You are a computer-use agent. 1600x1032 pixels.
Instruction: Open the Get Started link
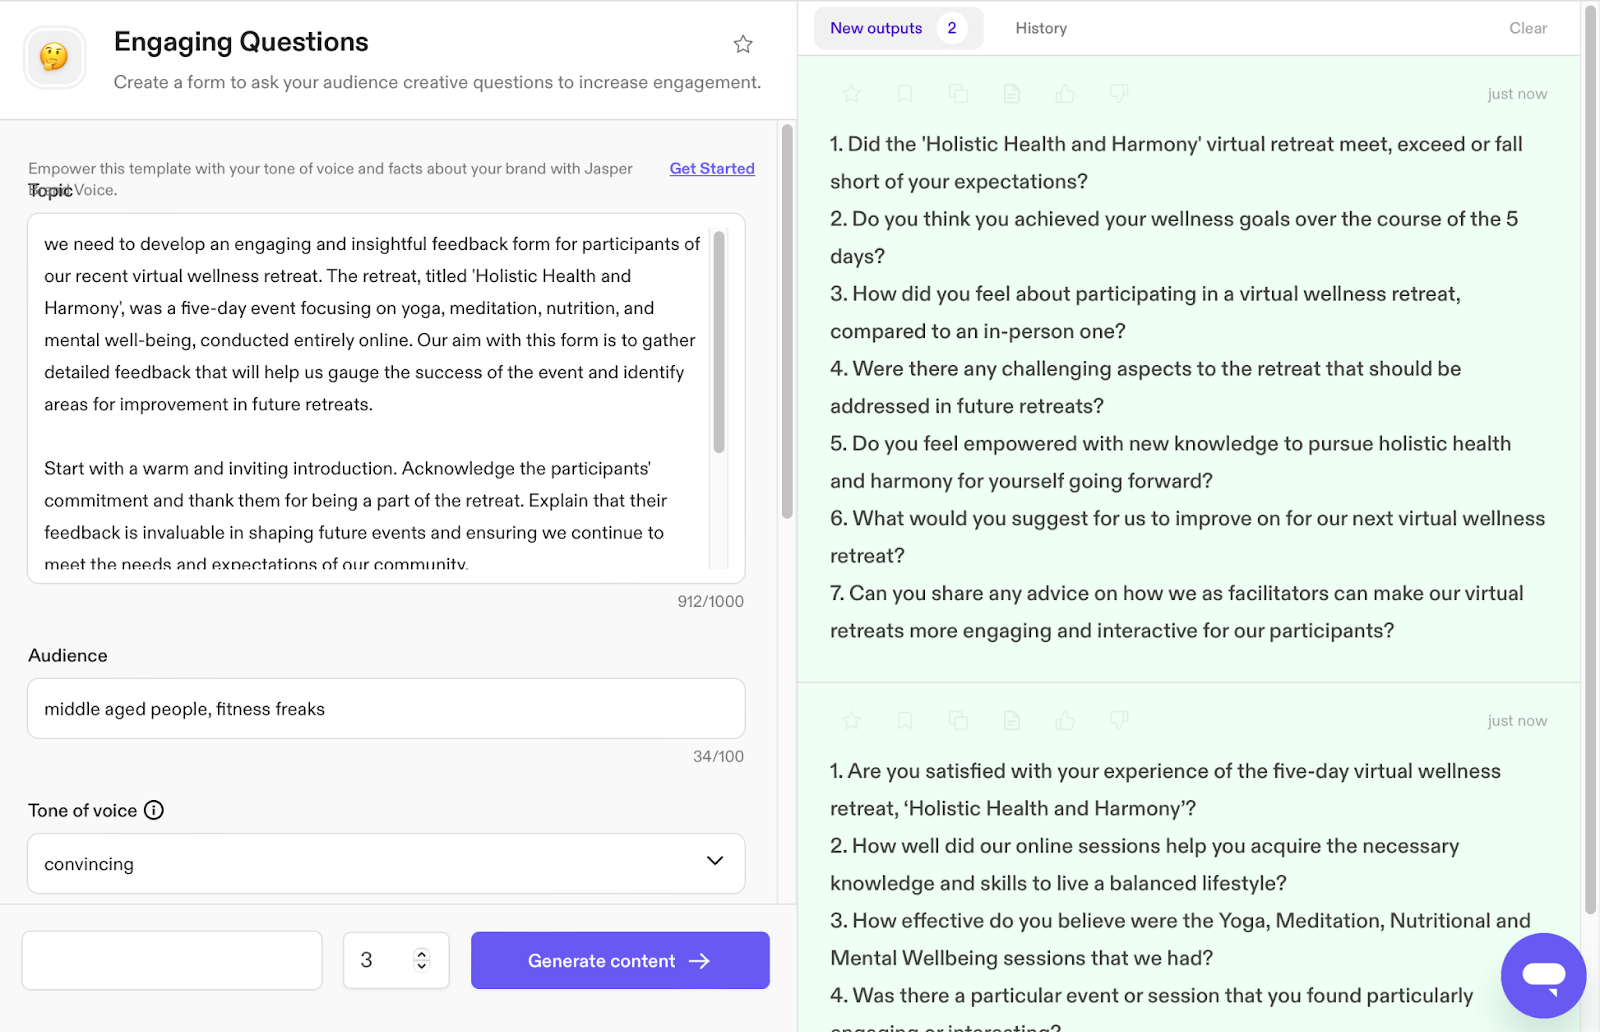pos(712,168)
